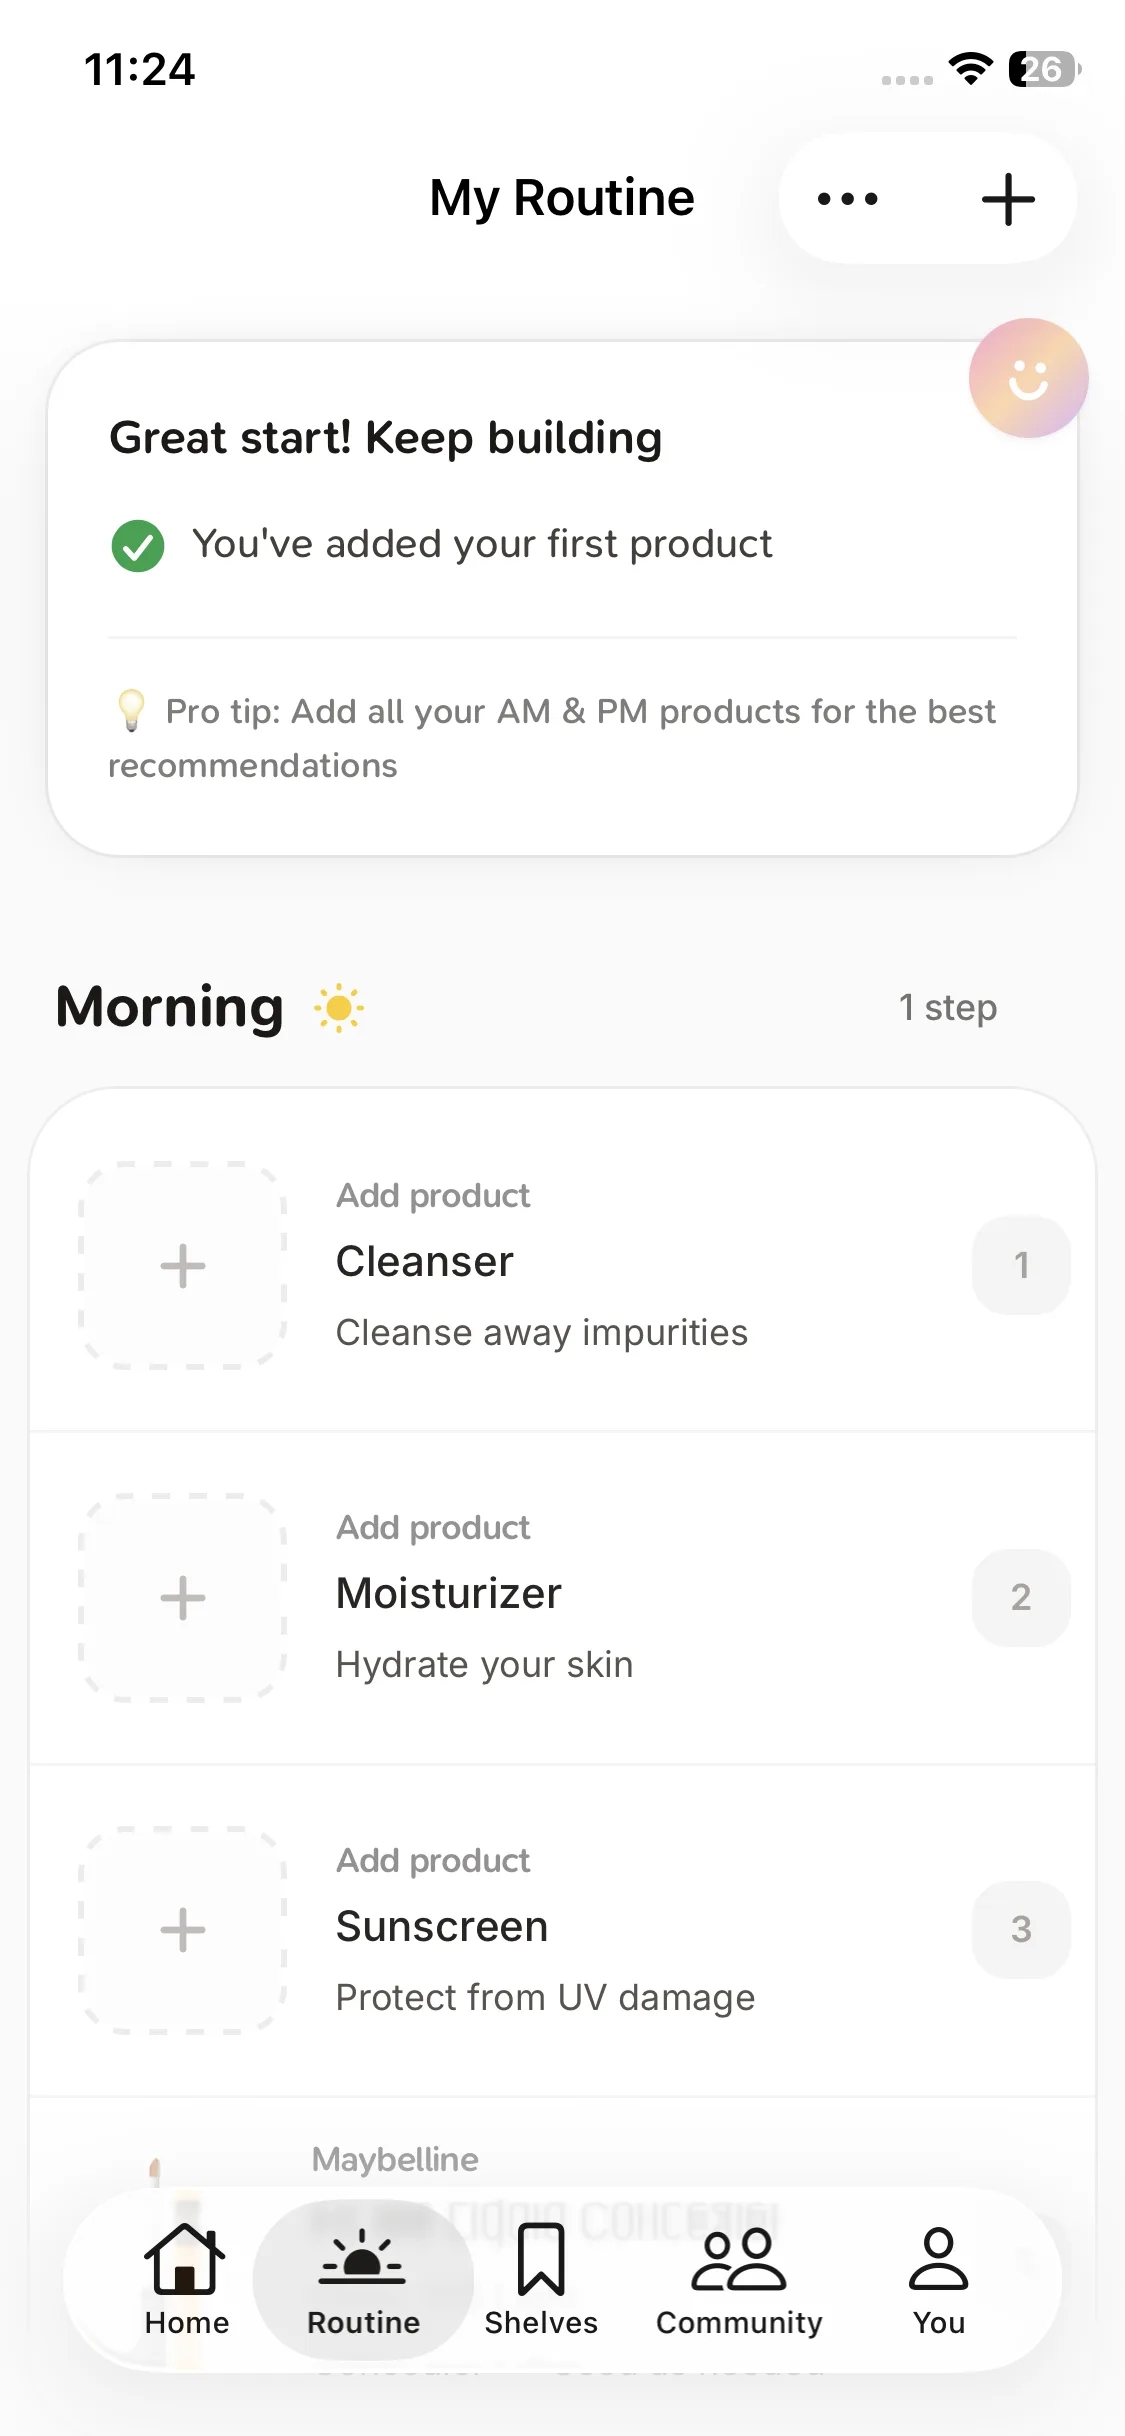Tap the sun icon beside Morning
Image resolution: width=1125 pixels, height=2436 pixels.
click(x=339, y=1008)
